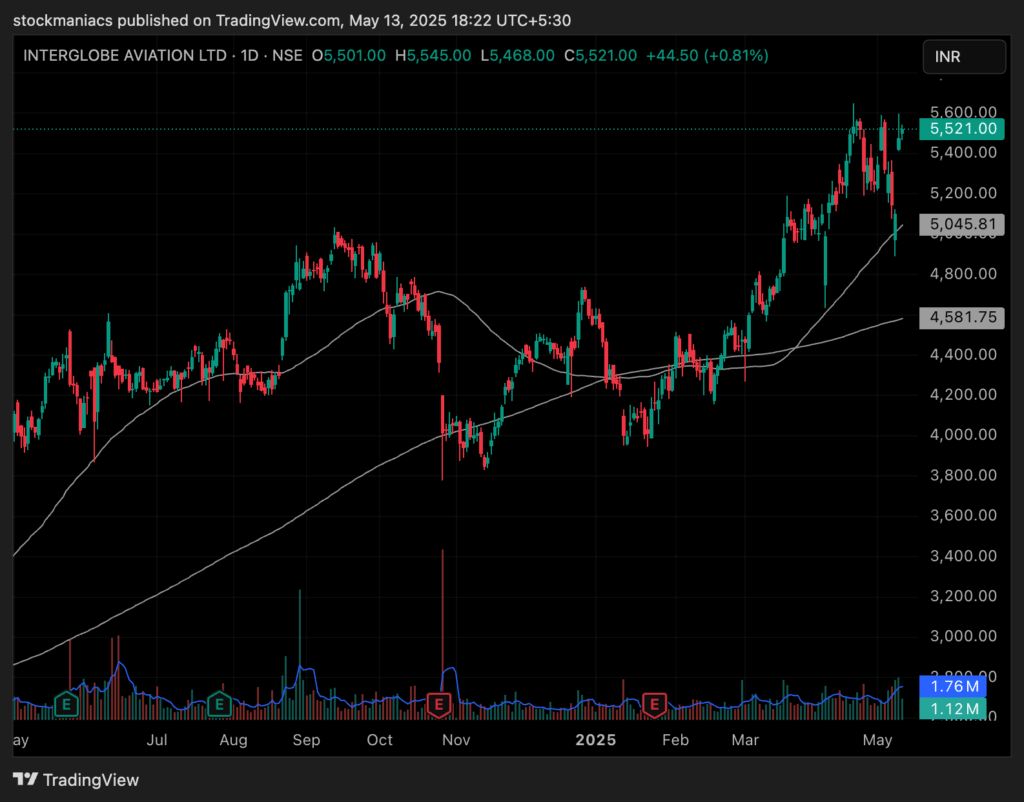Viewport: 1024px width, 802px height.
Task: Click the 4,400.00 price axis label
Action: [963, 355]
